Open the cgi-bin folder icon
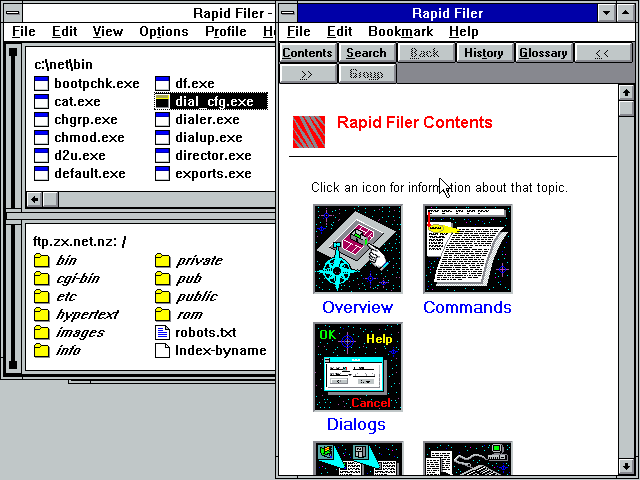 pyautogui.click(x=41, y=278)
